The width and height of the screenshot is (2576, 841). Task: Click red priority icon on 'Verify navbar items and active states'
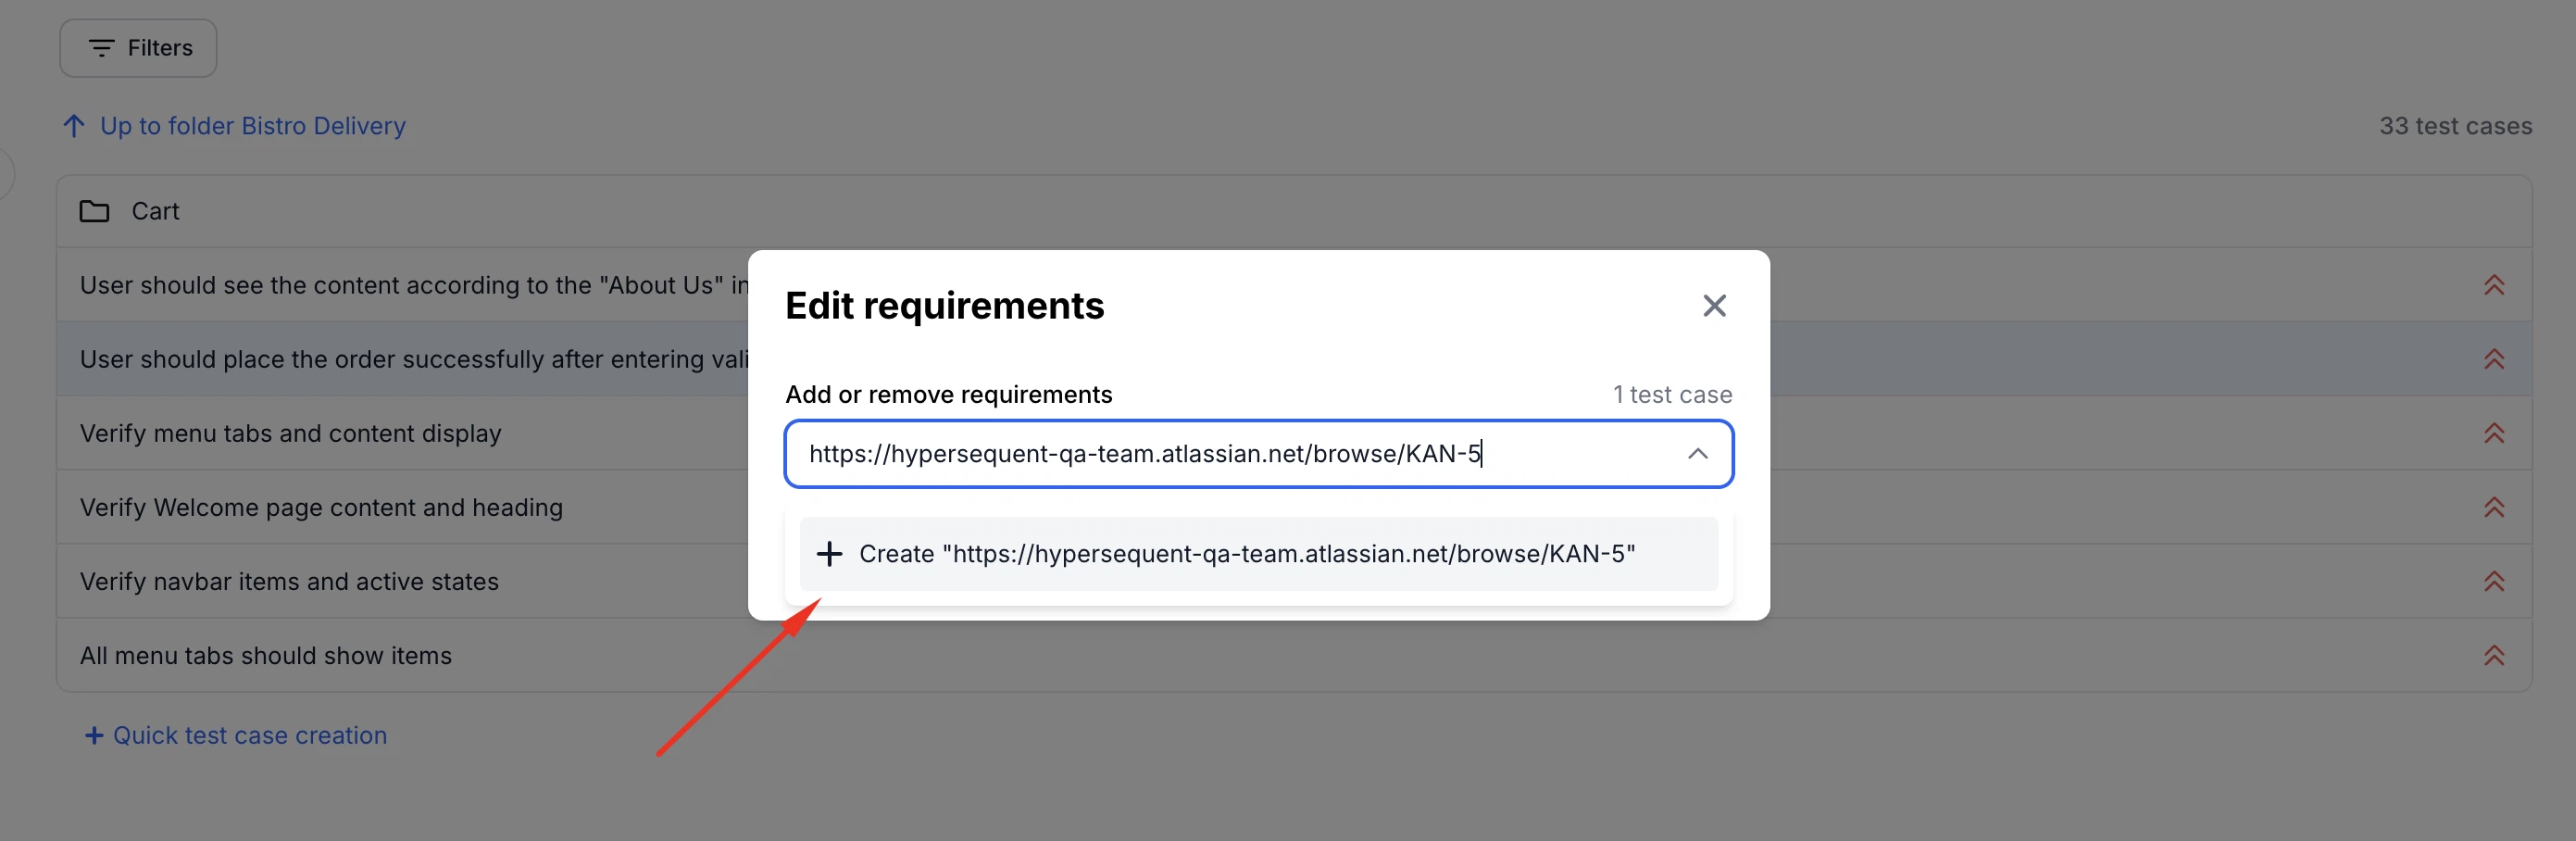[x=2495, y=581]
